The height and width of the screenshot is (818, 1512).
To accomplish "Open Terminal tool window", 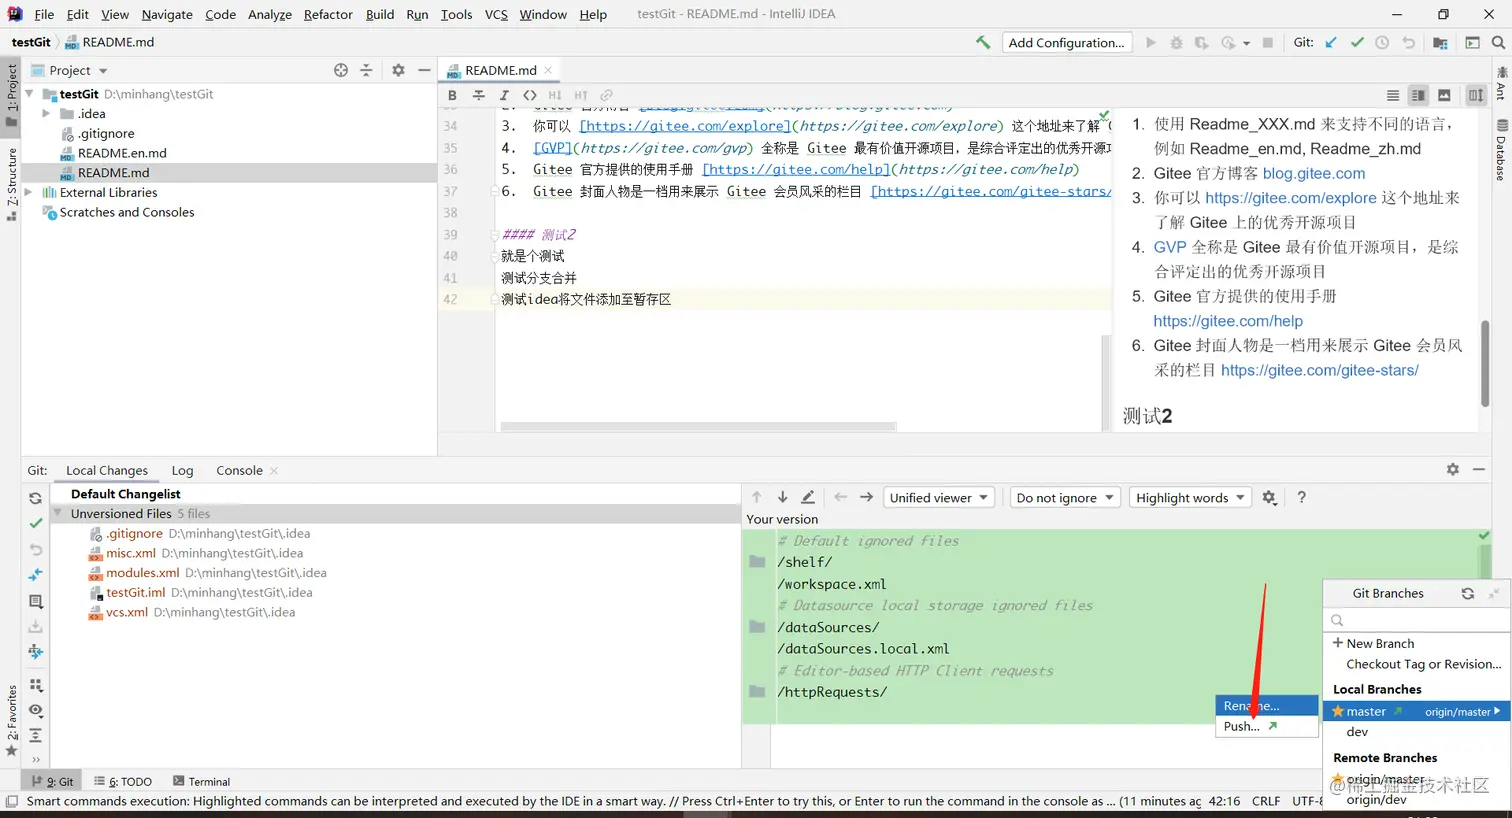I will tap(201, 781).
